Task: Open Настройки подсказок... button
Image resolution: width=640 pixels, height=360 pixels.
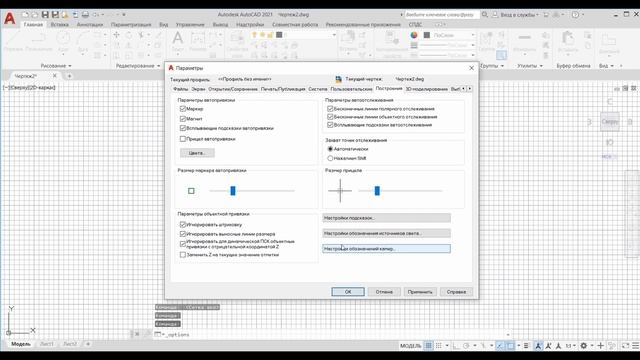Action: click(x=387, y=218)
